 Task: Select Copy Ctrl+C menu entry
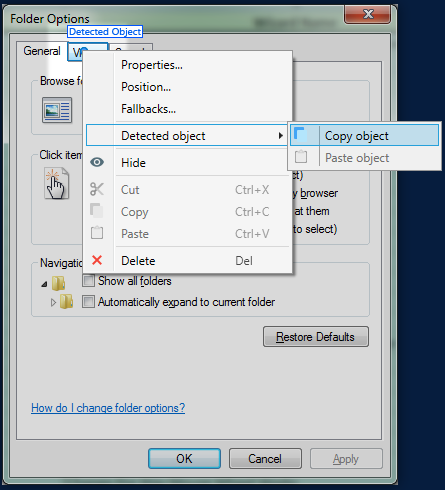(x=187, y=212)
